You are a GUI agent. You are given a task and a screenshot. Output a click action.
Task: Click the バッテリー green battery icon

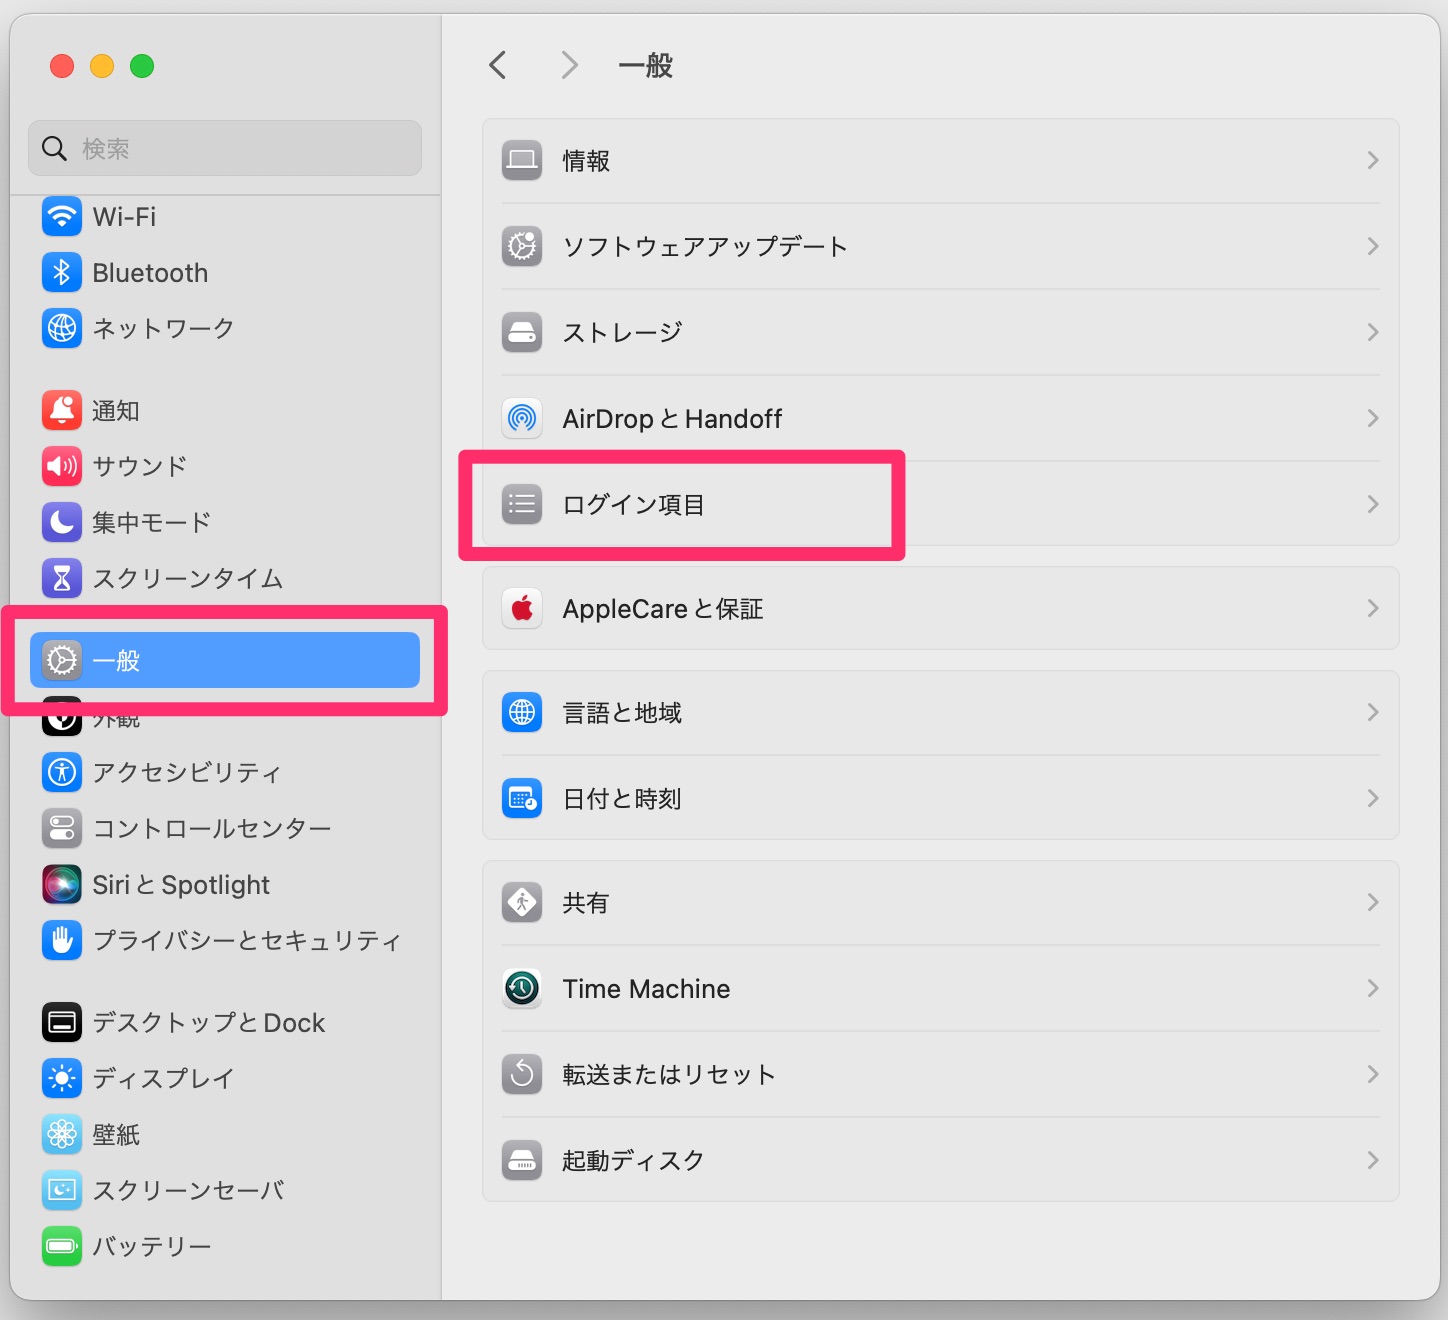tap(62, 1246)
